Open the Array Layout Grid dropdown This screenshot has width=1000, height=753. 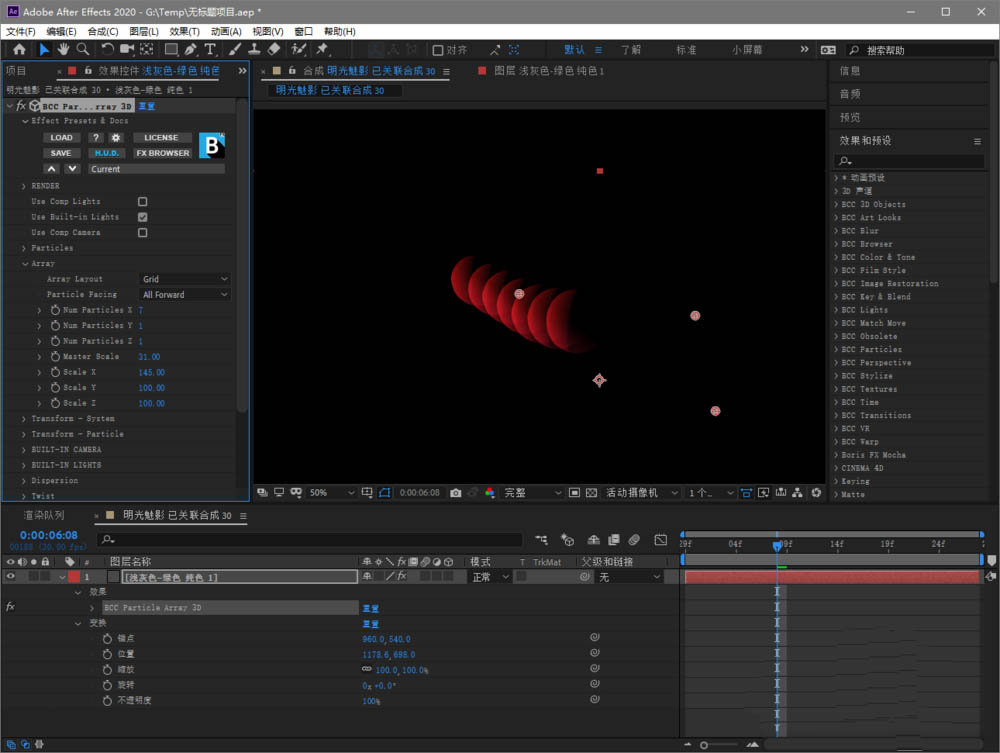[185, 279]
